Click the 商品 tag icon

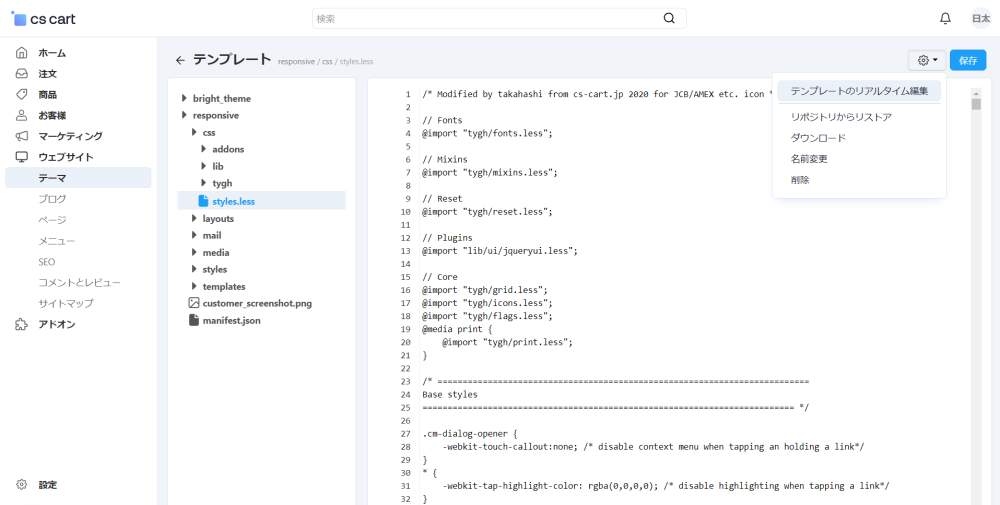point(22,94)
